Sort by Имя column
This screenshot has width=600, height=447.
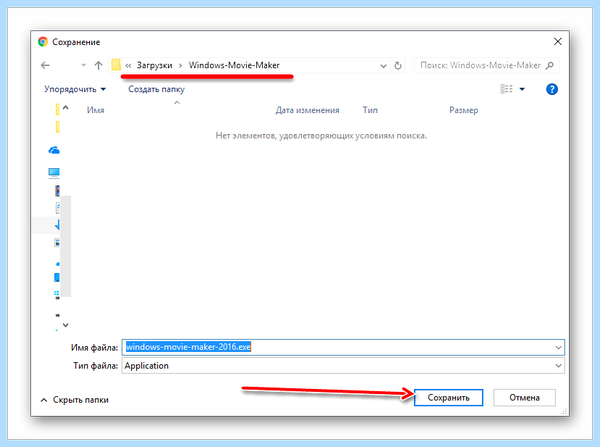96,110
